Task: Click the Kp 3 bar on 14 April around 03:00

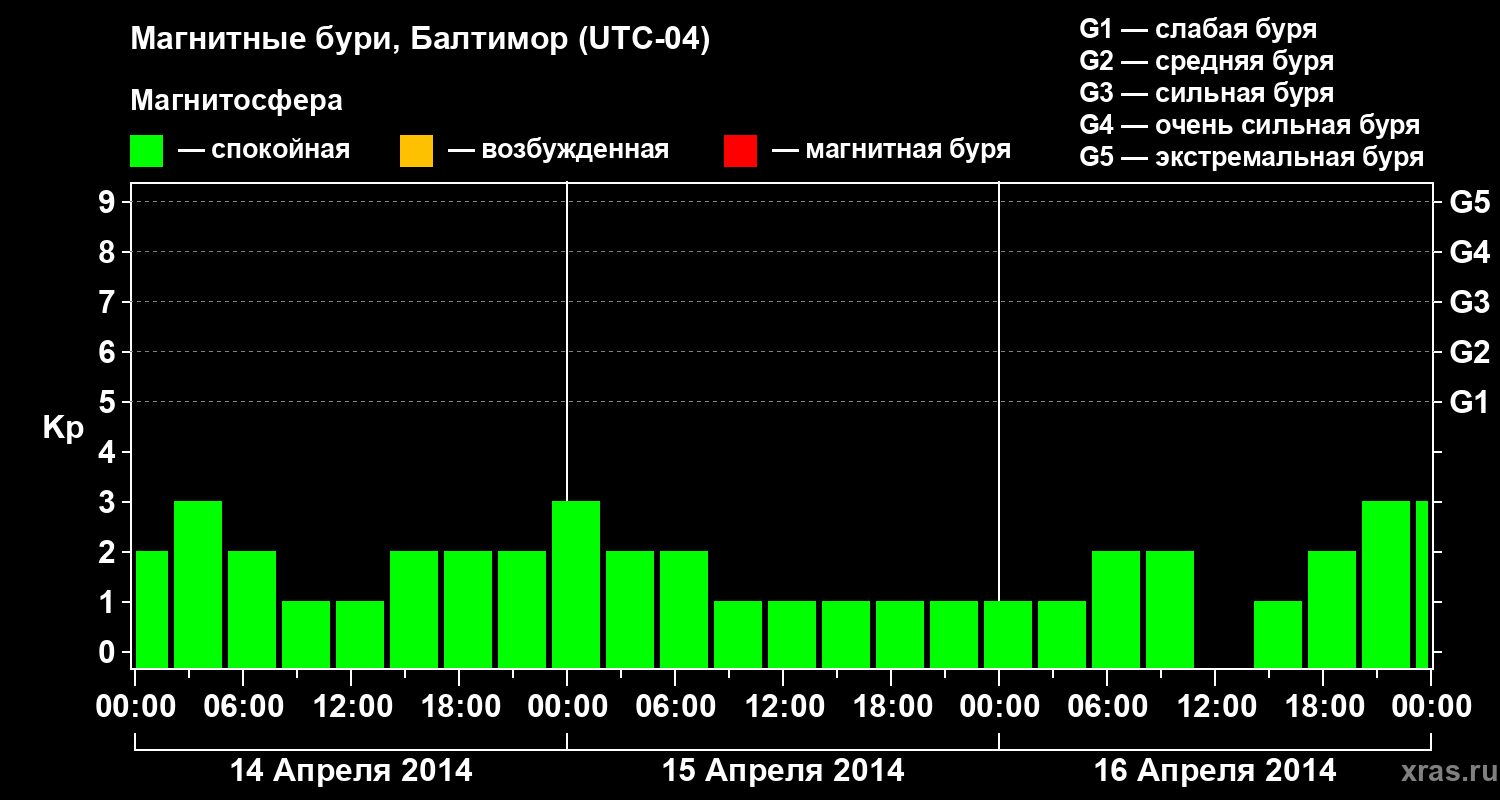Action: (x=198, y=584)
